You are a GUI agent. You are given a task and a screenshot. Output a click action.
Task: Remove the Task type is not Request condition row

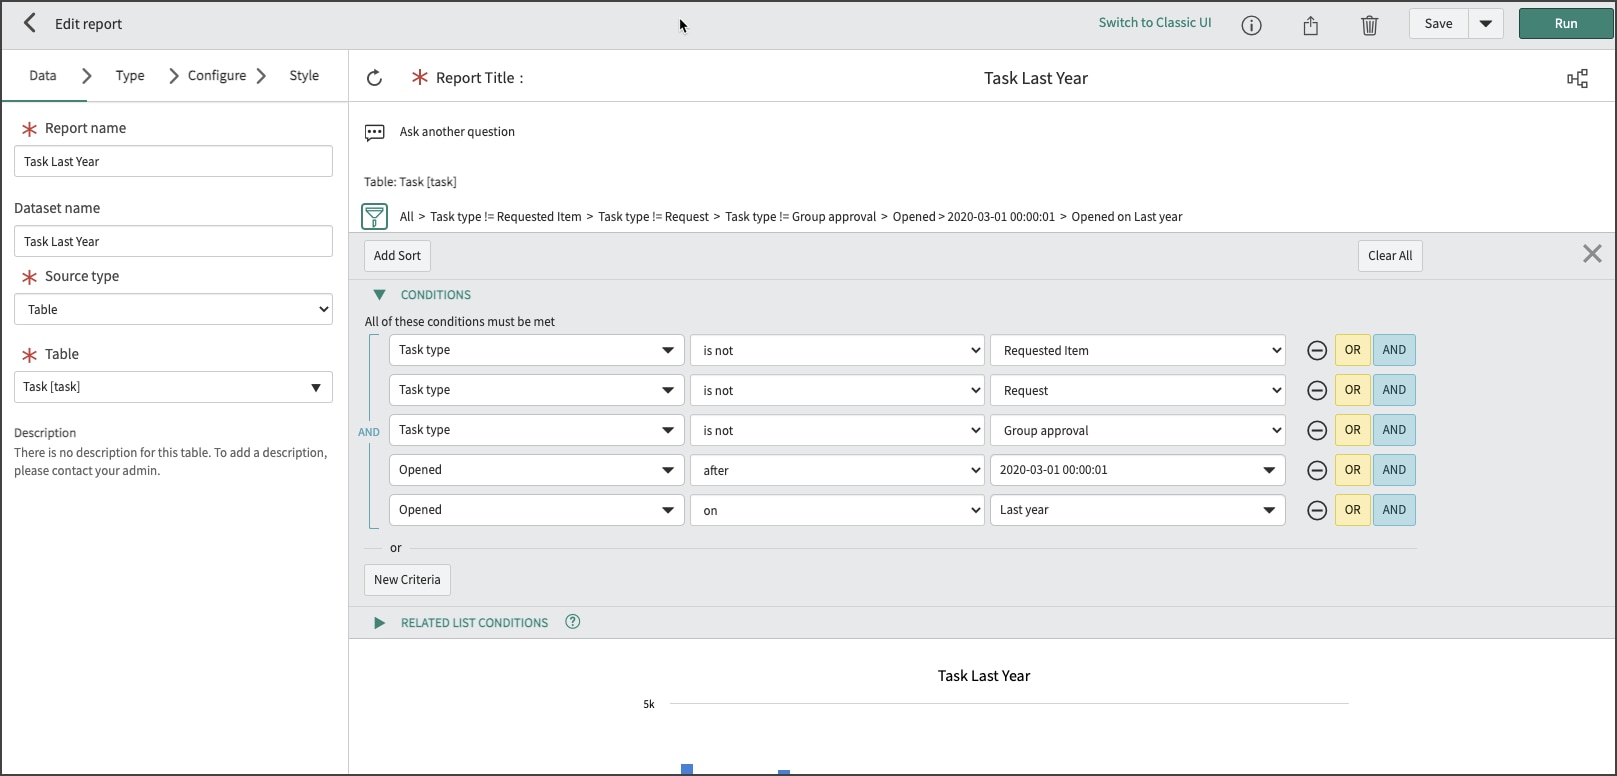click(1317, 390)
